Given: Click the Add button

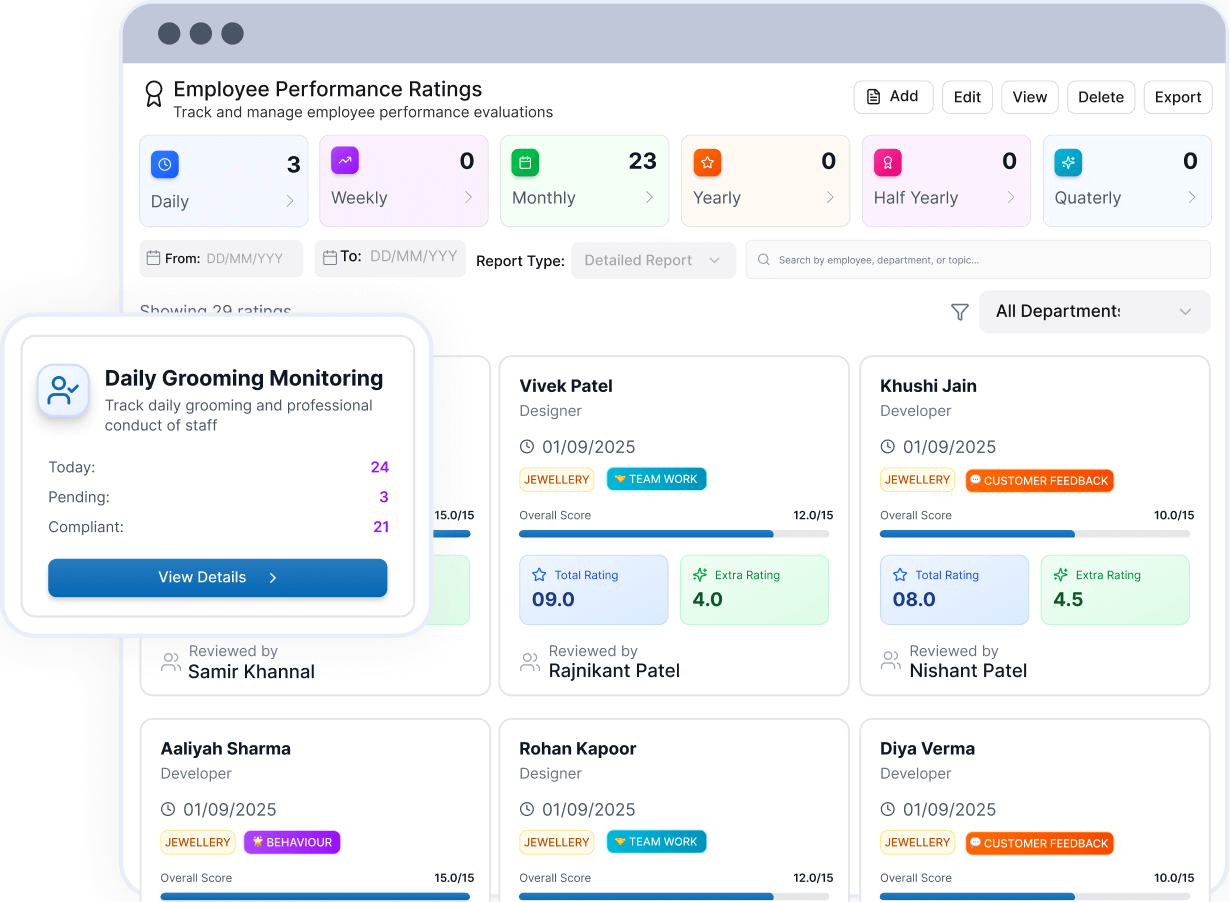Looking at the screenshot, I should tap(892, 97).
